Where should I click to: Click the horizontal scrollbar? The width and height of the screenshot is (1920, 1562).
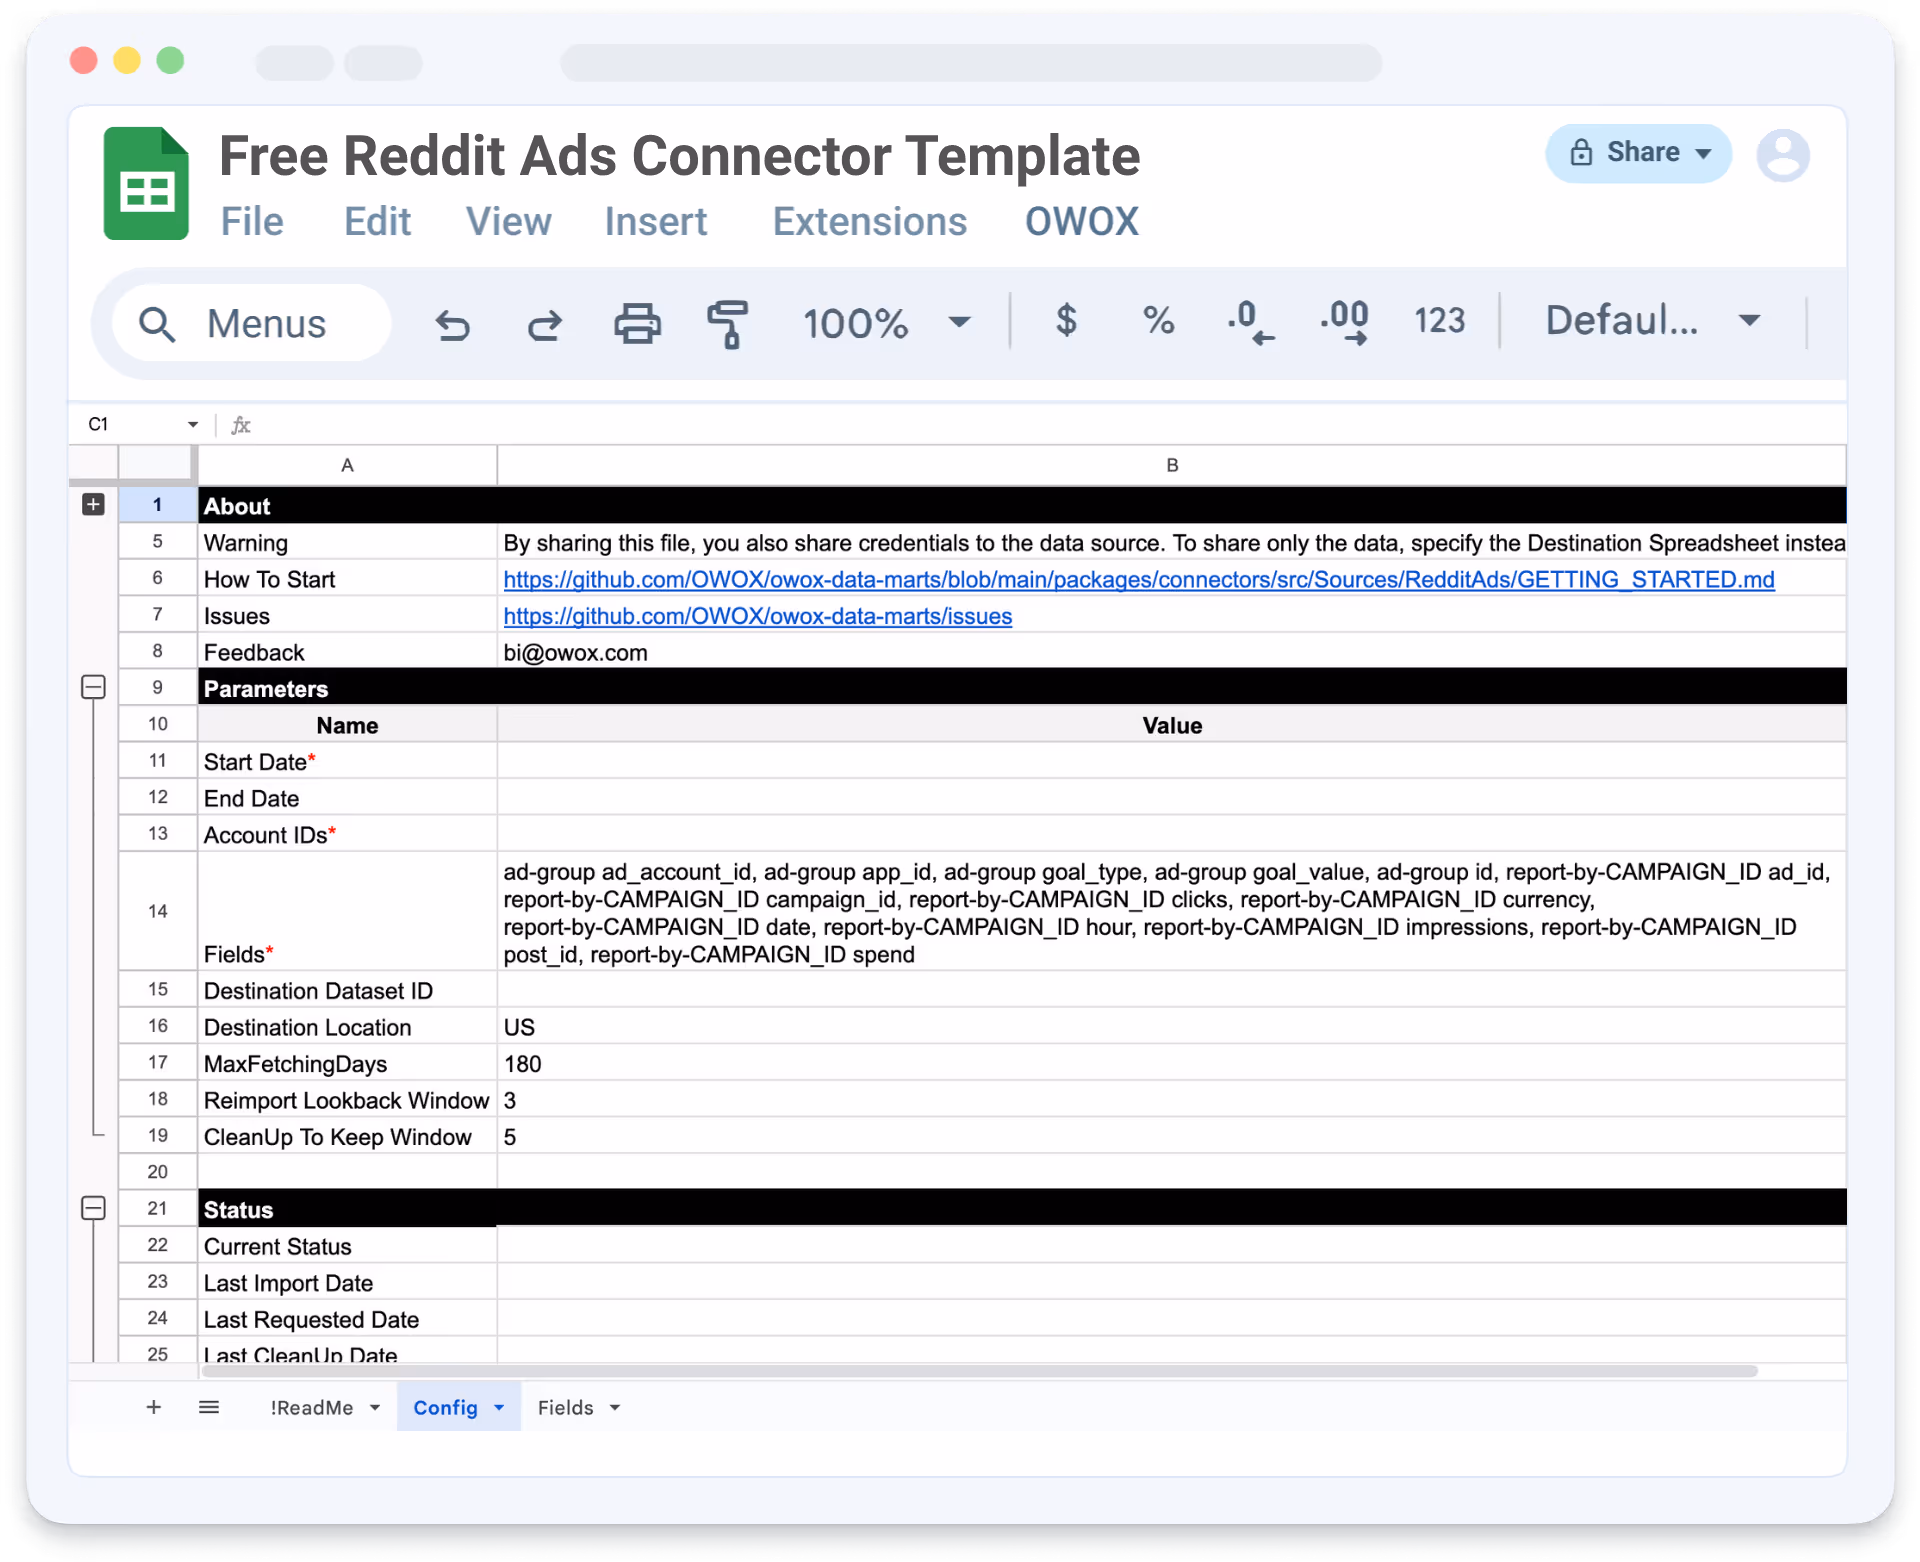tap(979, 1371)
